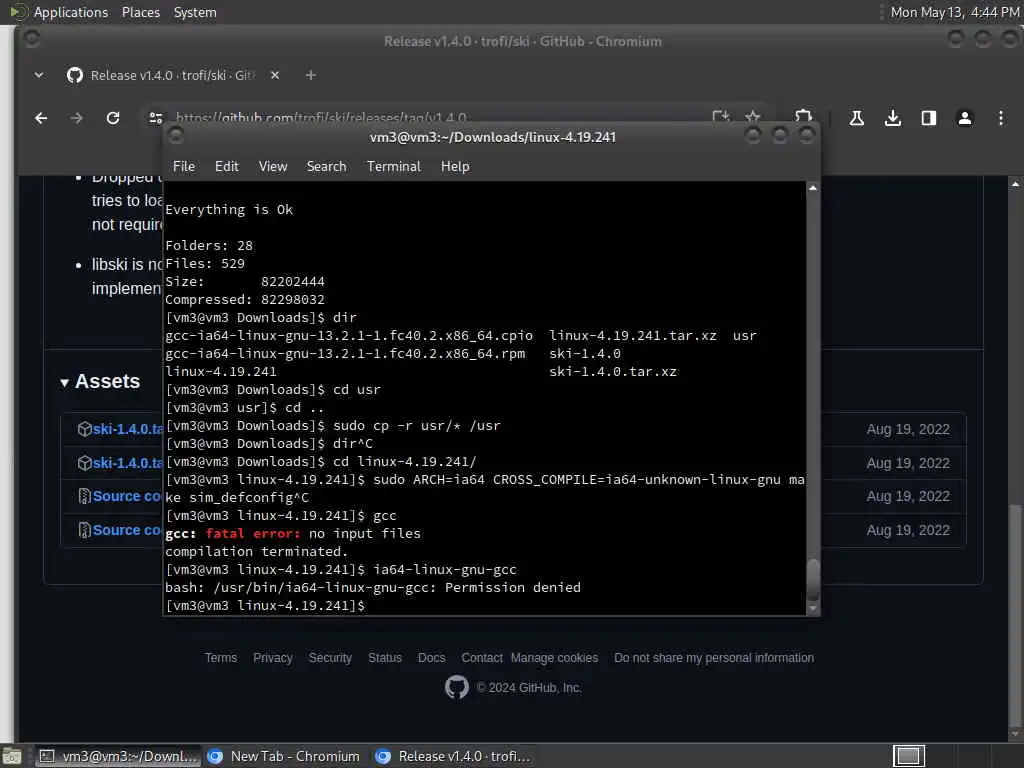Open the System menu
This screenshot has height=768, width=1024.
195,12
